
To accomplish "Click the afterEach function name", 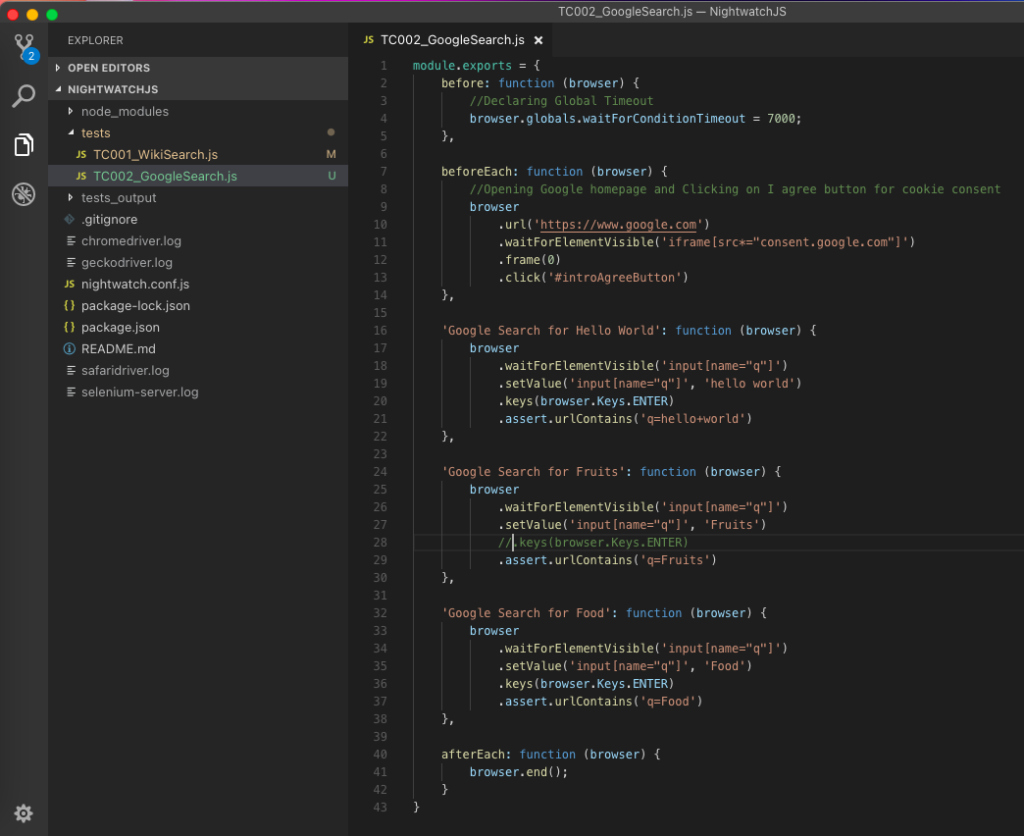I will point(473,754).
